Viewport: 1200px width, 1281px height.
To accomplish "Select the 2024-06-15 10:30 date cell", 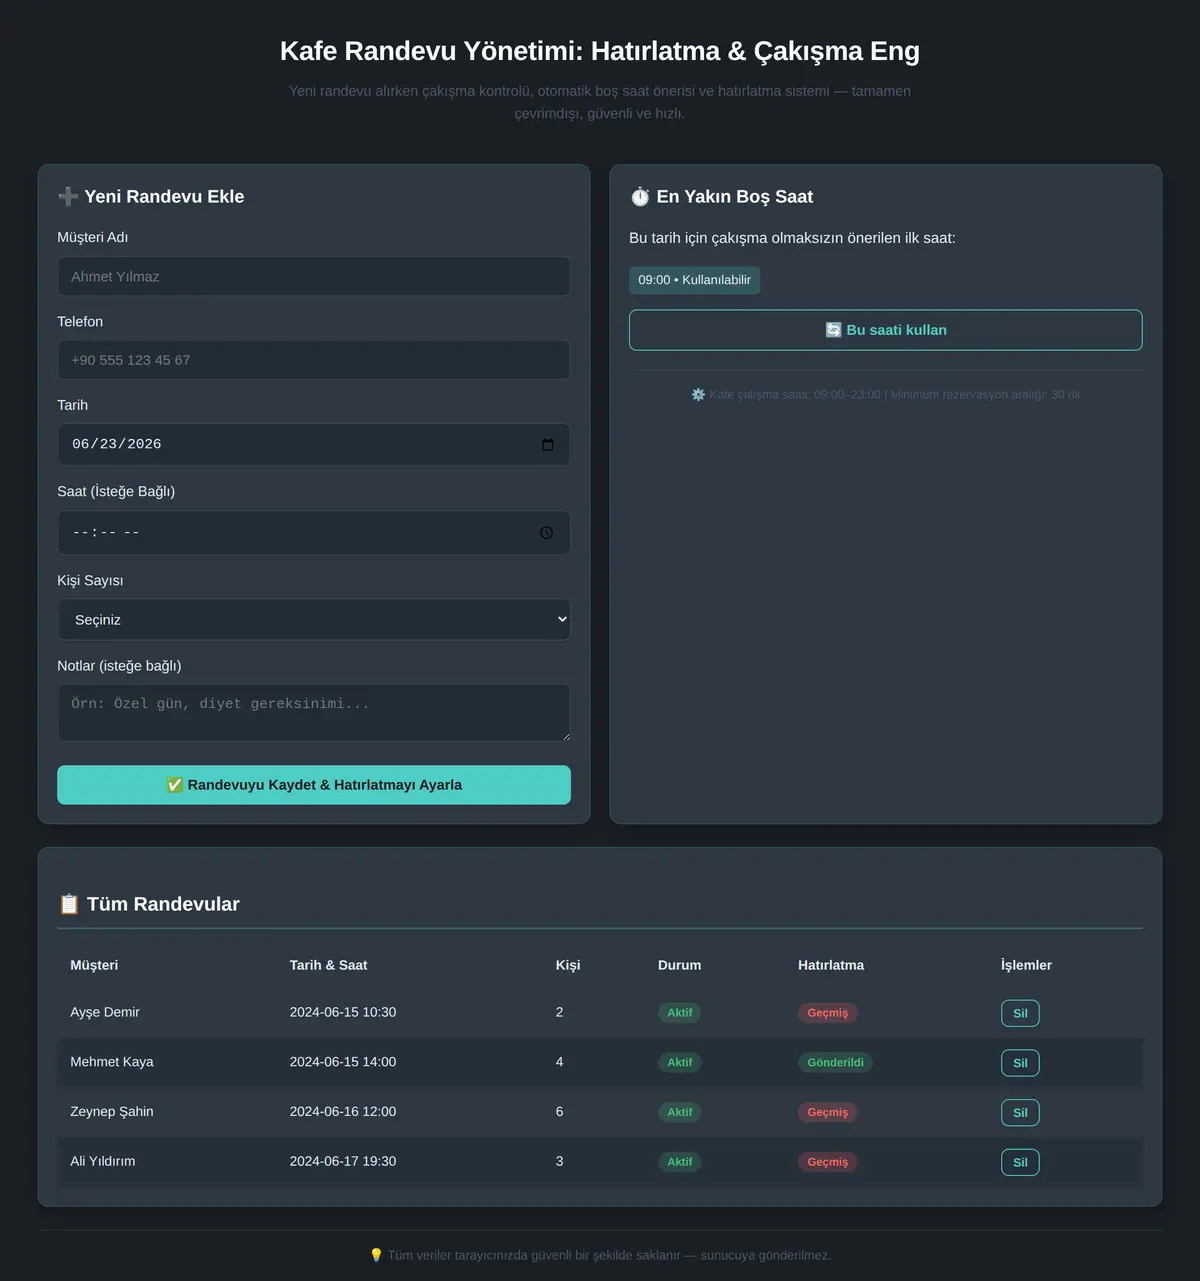I will coord(343,1012).
